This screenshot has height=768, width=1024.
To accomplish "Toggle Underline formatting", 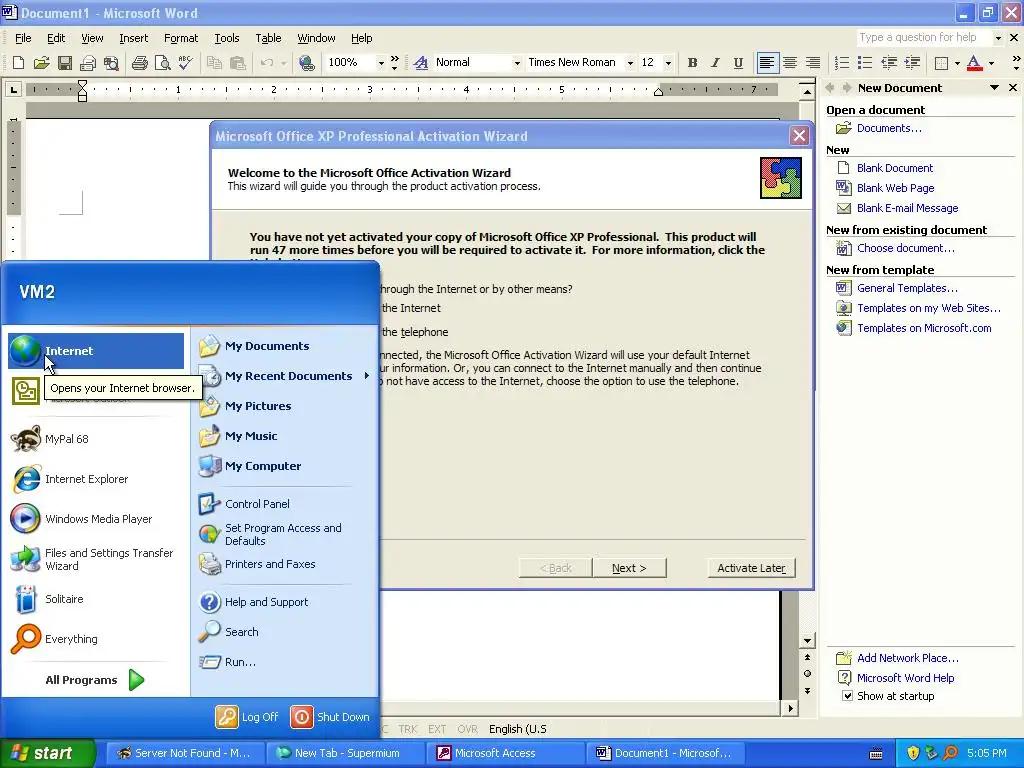I will [738, 63].
